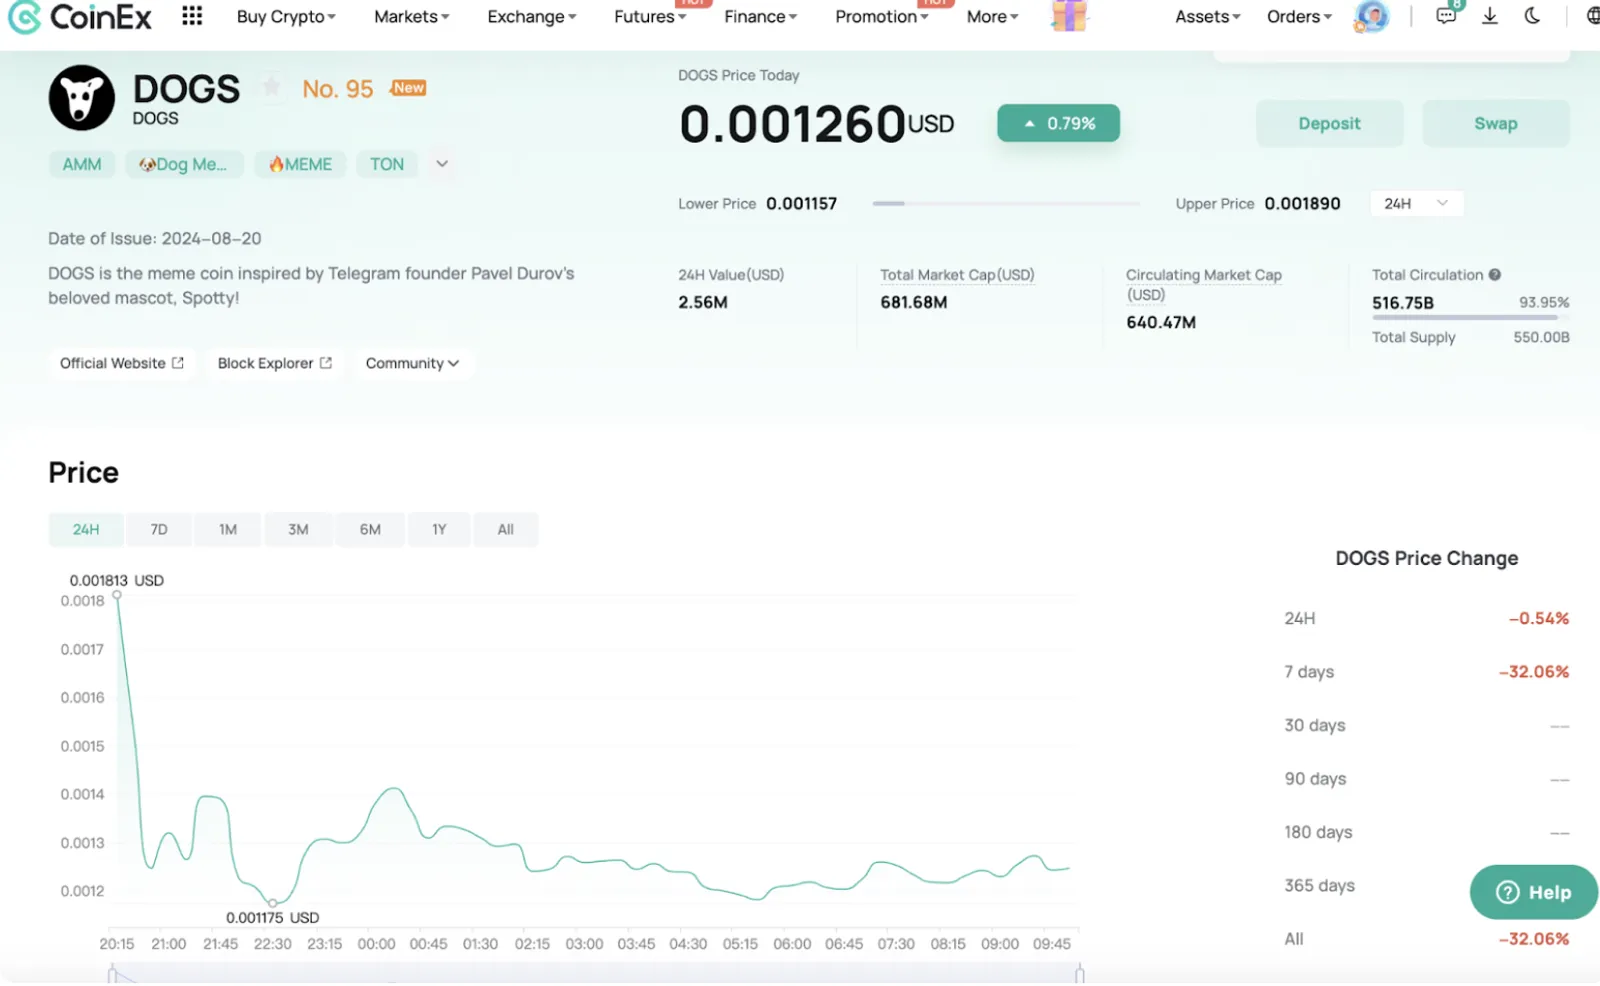Click the Dog Meme tag
Viewport: 1600px width, 986px height.
[182, 165]
